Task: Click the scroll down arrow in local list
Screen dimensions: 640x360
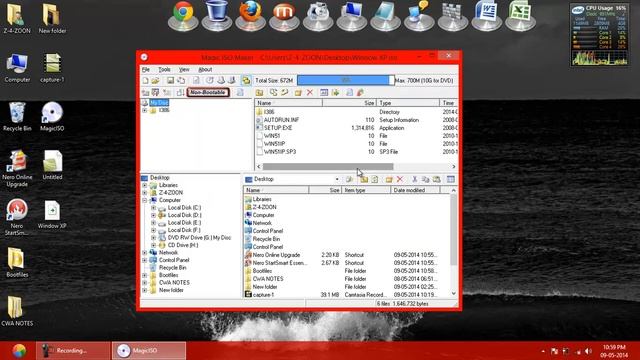Action: 453,293
